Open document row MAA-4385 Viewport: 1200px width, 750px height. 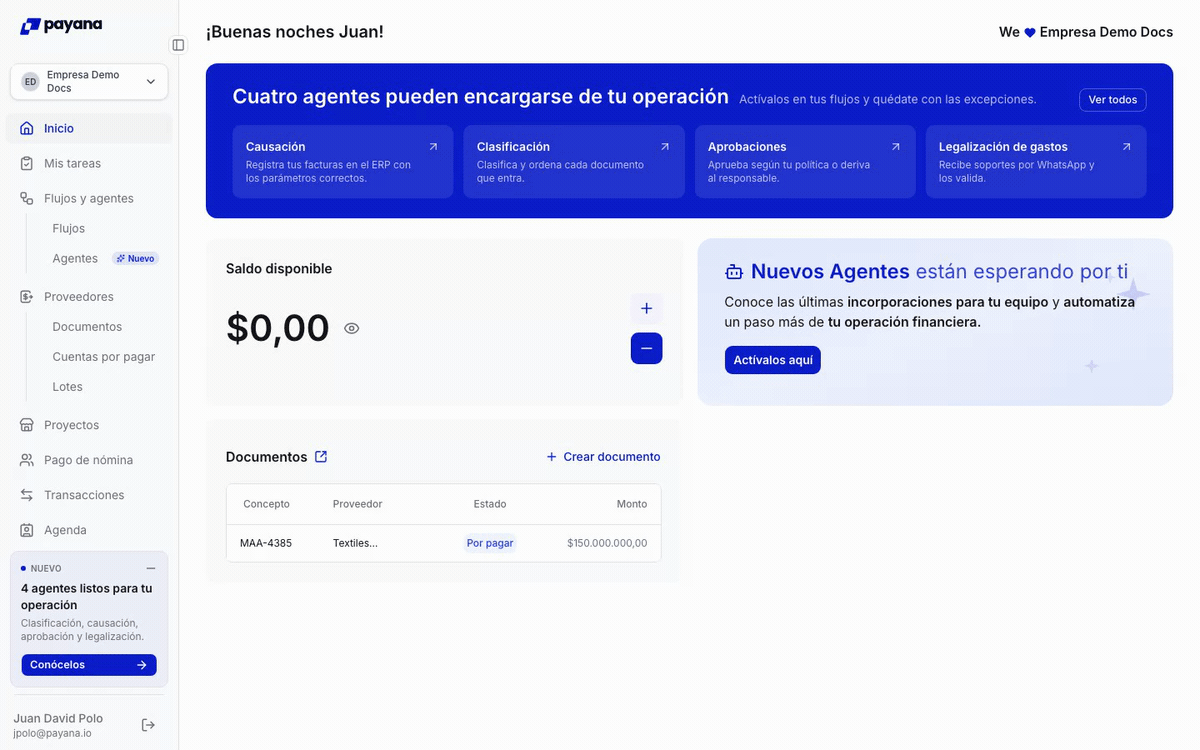point(444,543)
